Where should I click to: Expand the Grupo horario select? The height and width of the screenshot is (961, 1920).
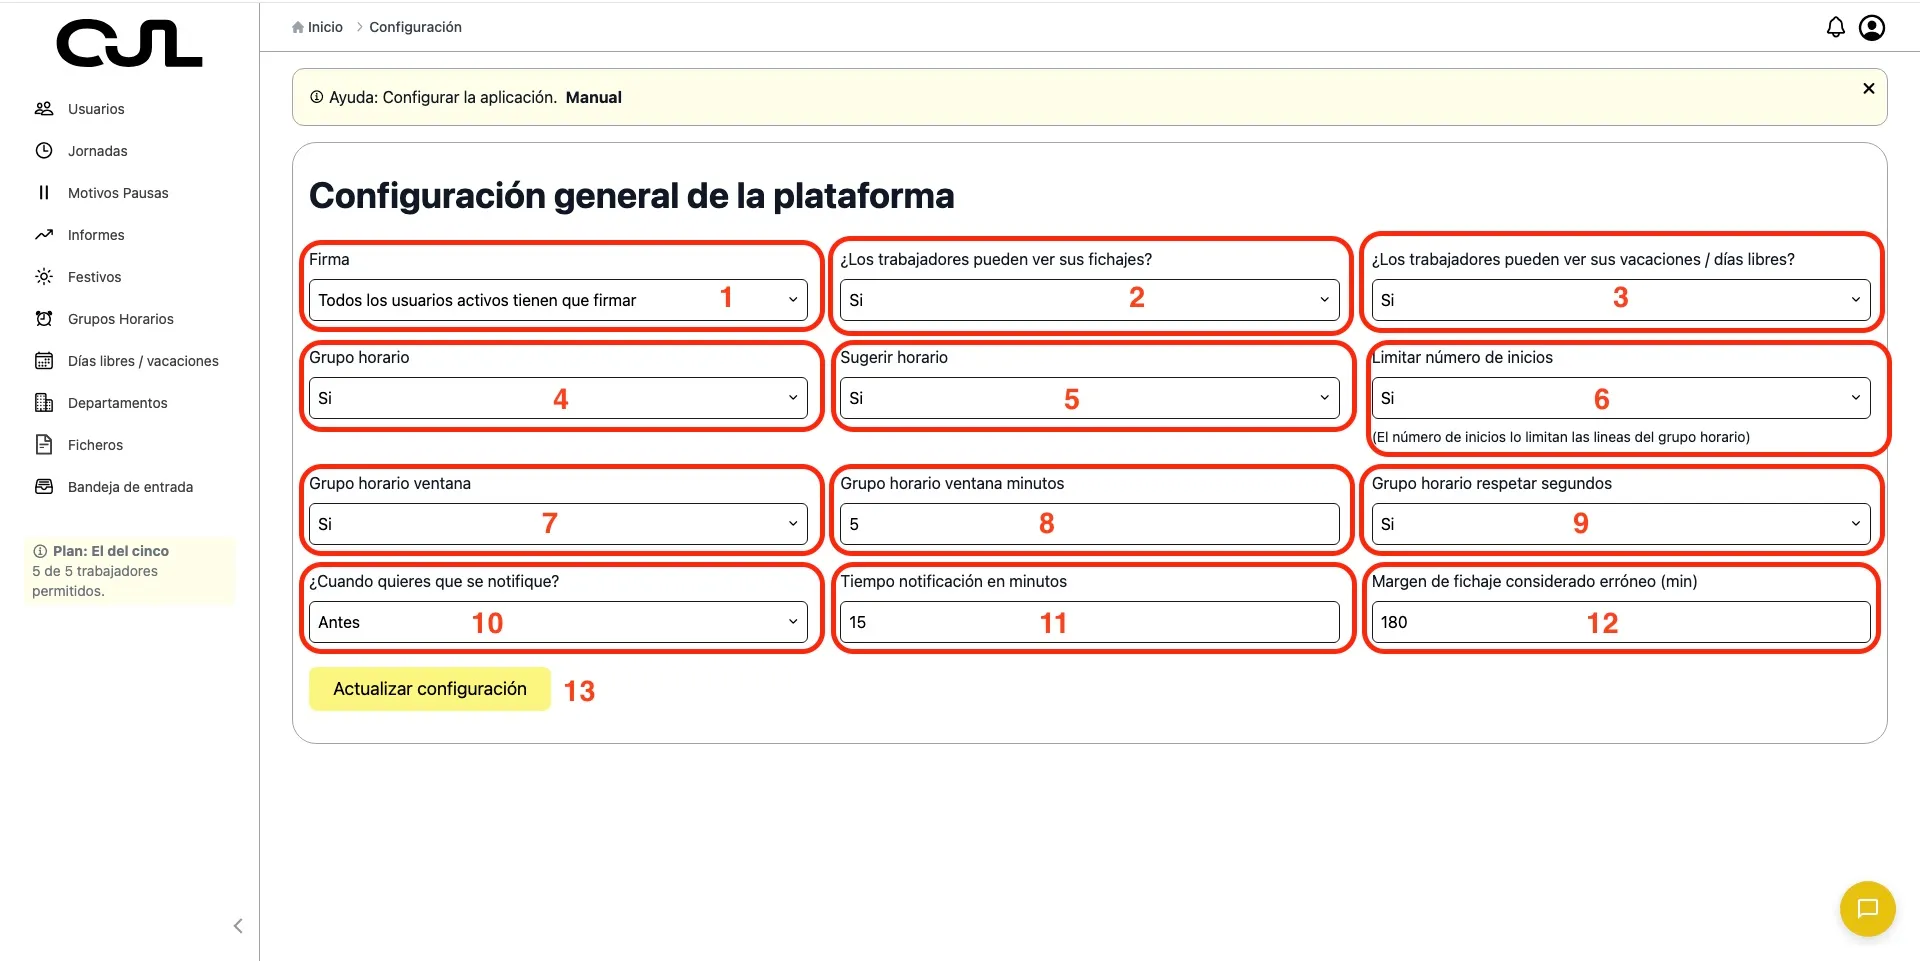(558, 398)
